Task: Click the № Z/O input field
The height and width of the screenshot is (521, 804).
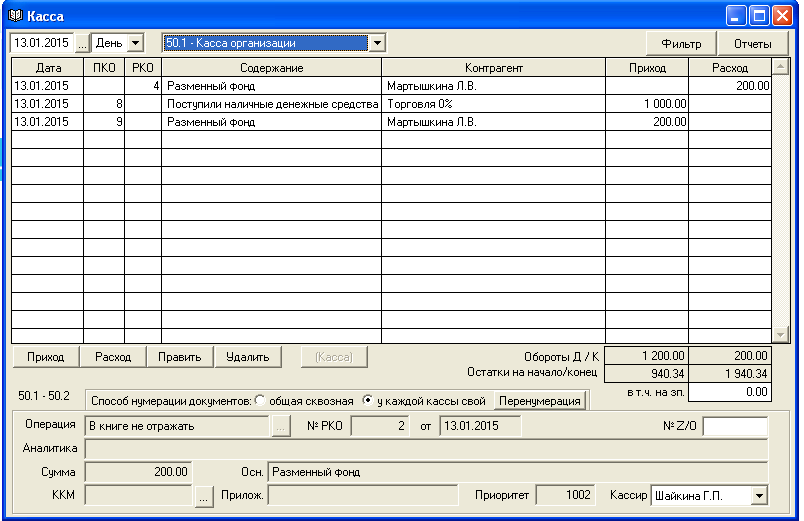Action: [734, 427]
